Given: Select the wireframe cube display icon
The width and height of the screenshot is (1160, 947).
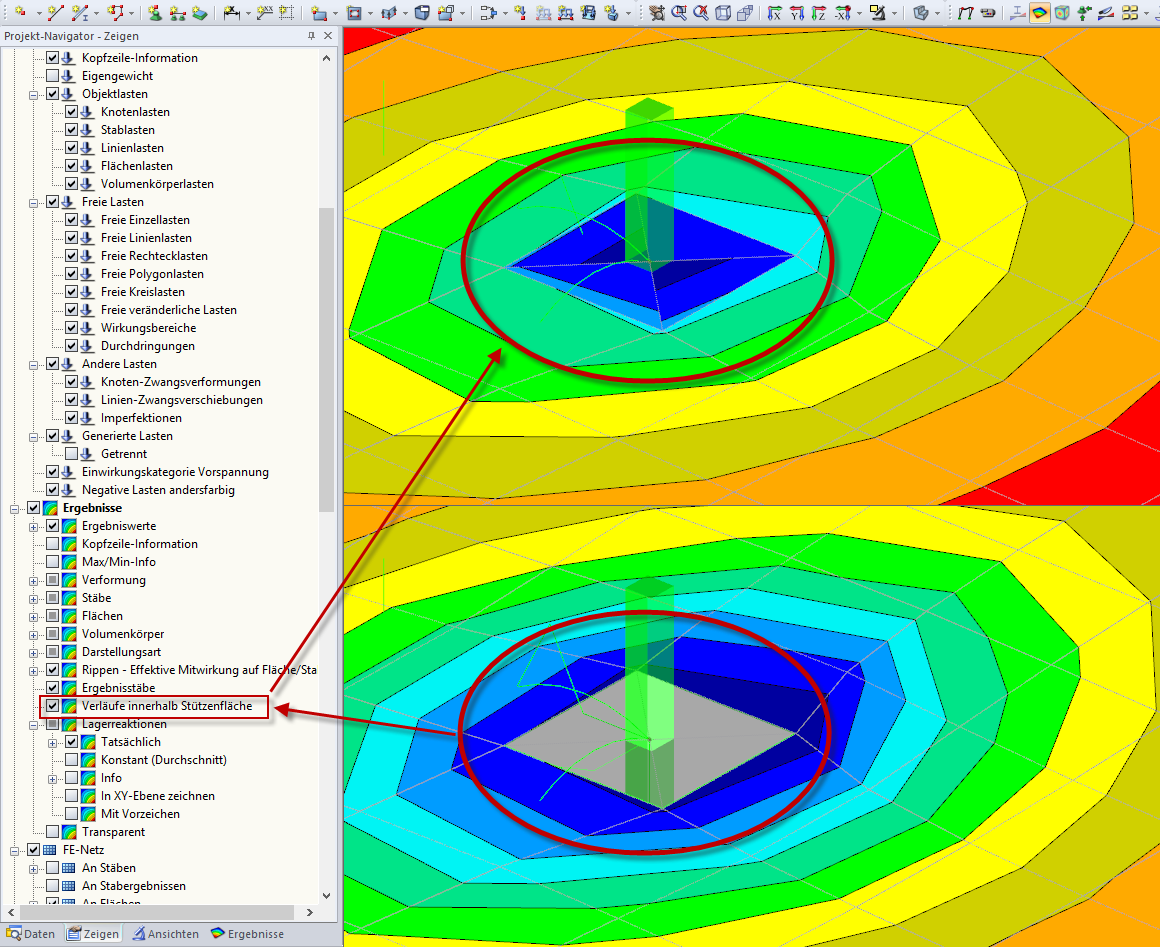Looking at the screenshot, I should (724, 12).
